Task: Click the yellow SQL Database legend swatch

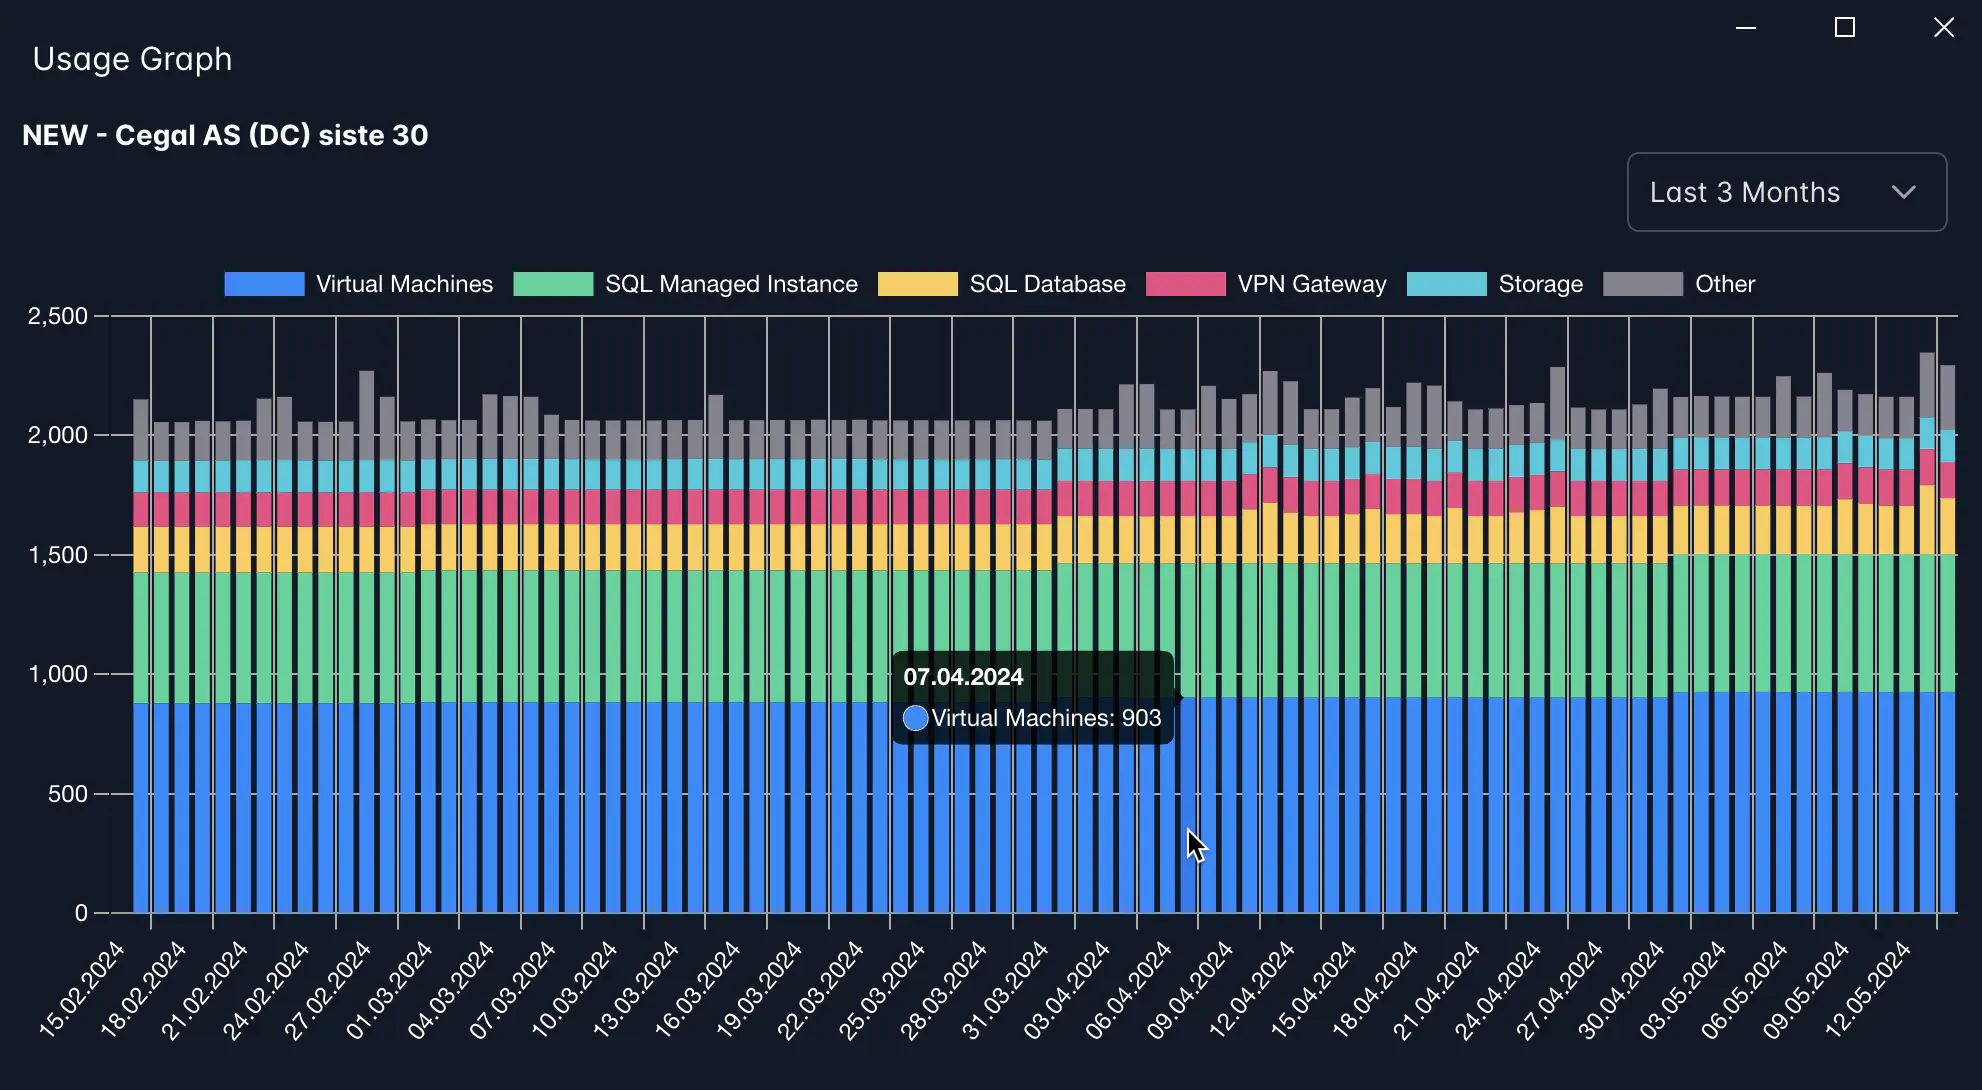Action: [x=917, y=284]
